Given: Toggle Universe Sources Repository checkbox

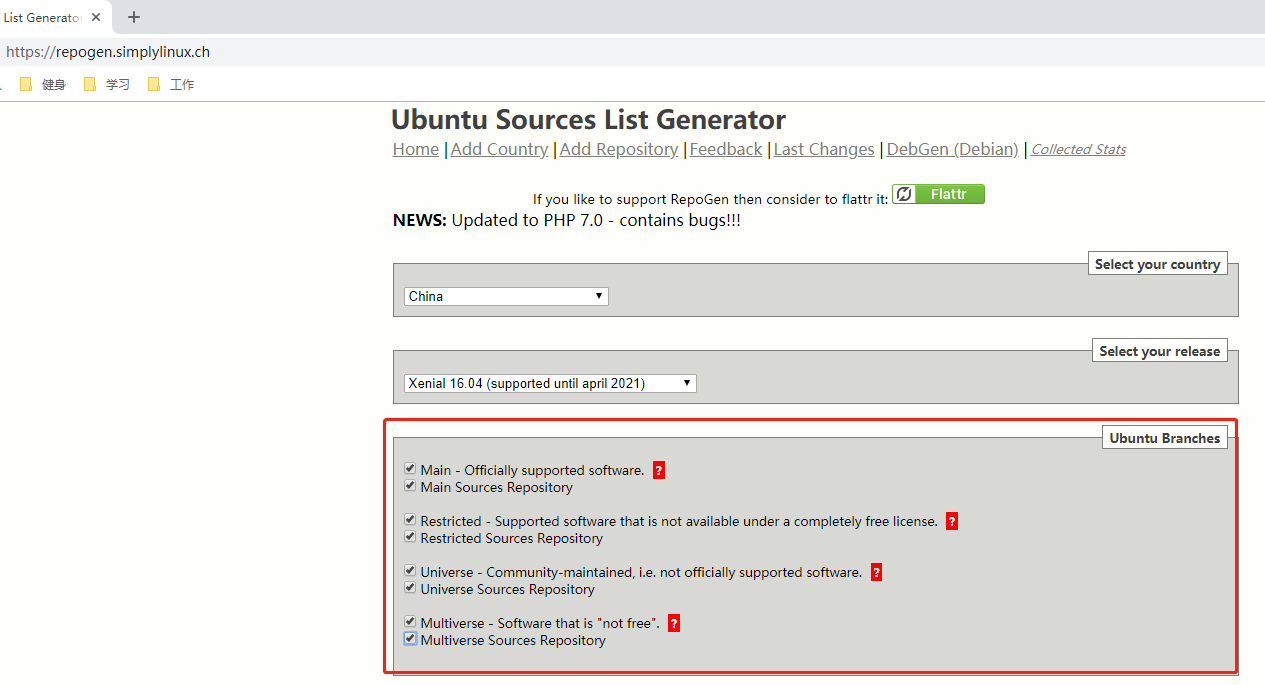Looking at the screenshot, I should tap(410, 587).
